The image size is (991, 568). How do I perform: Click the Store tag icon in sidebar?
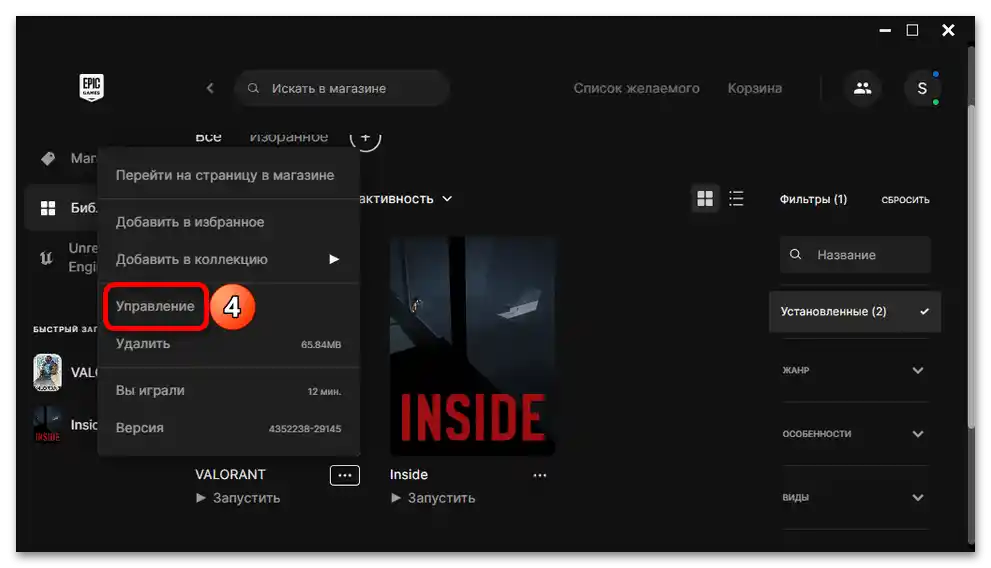pyautogui.click(x=48, y=158)
